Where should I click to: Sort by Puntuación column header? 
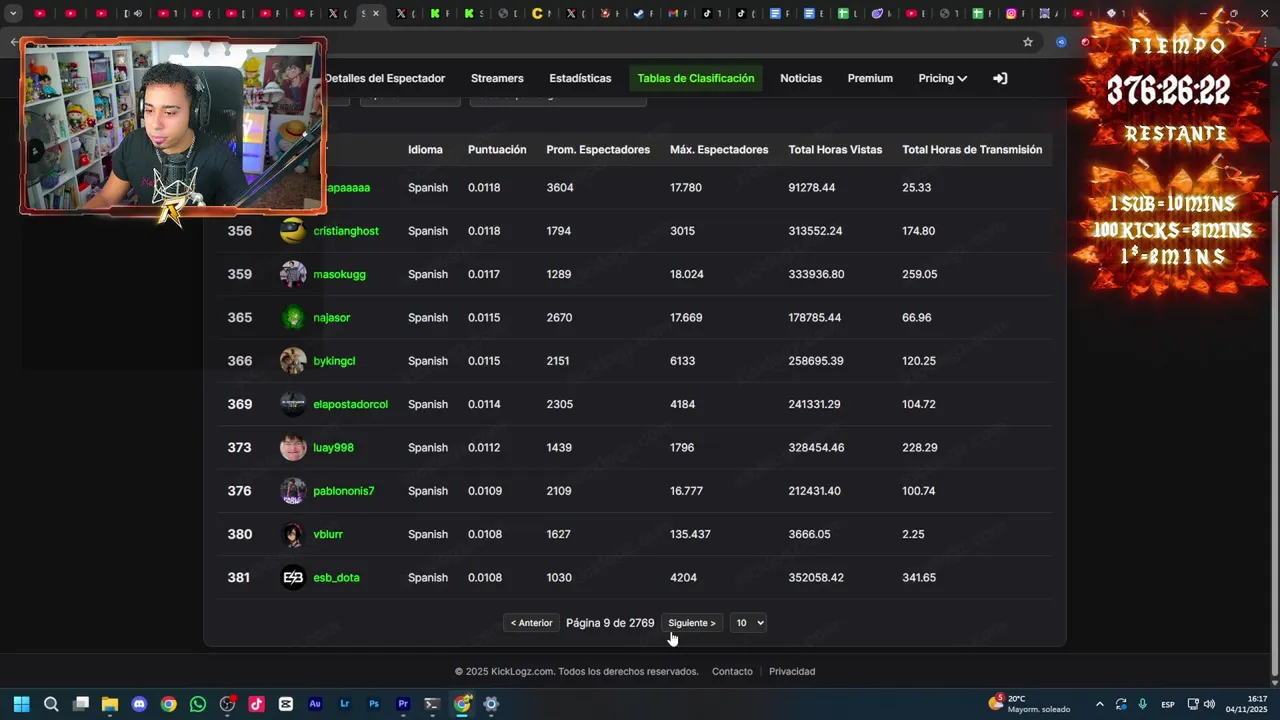click(497, 149)
